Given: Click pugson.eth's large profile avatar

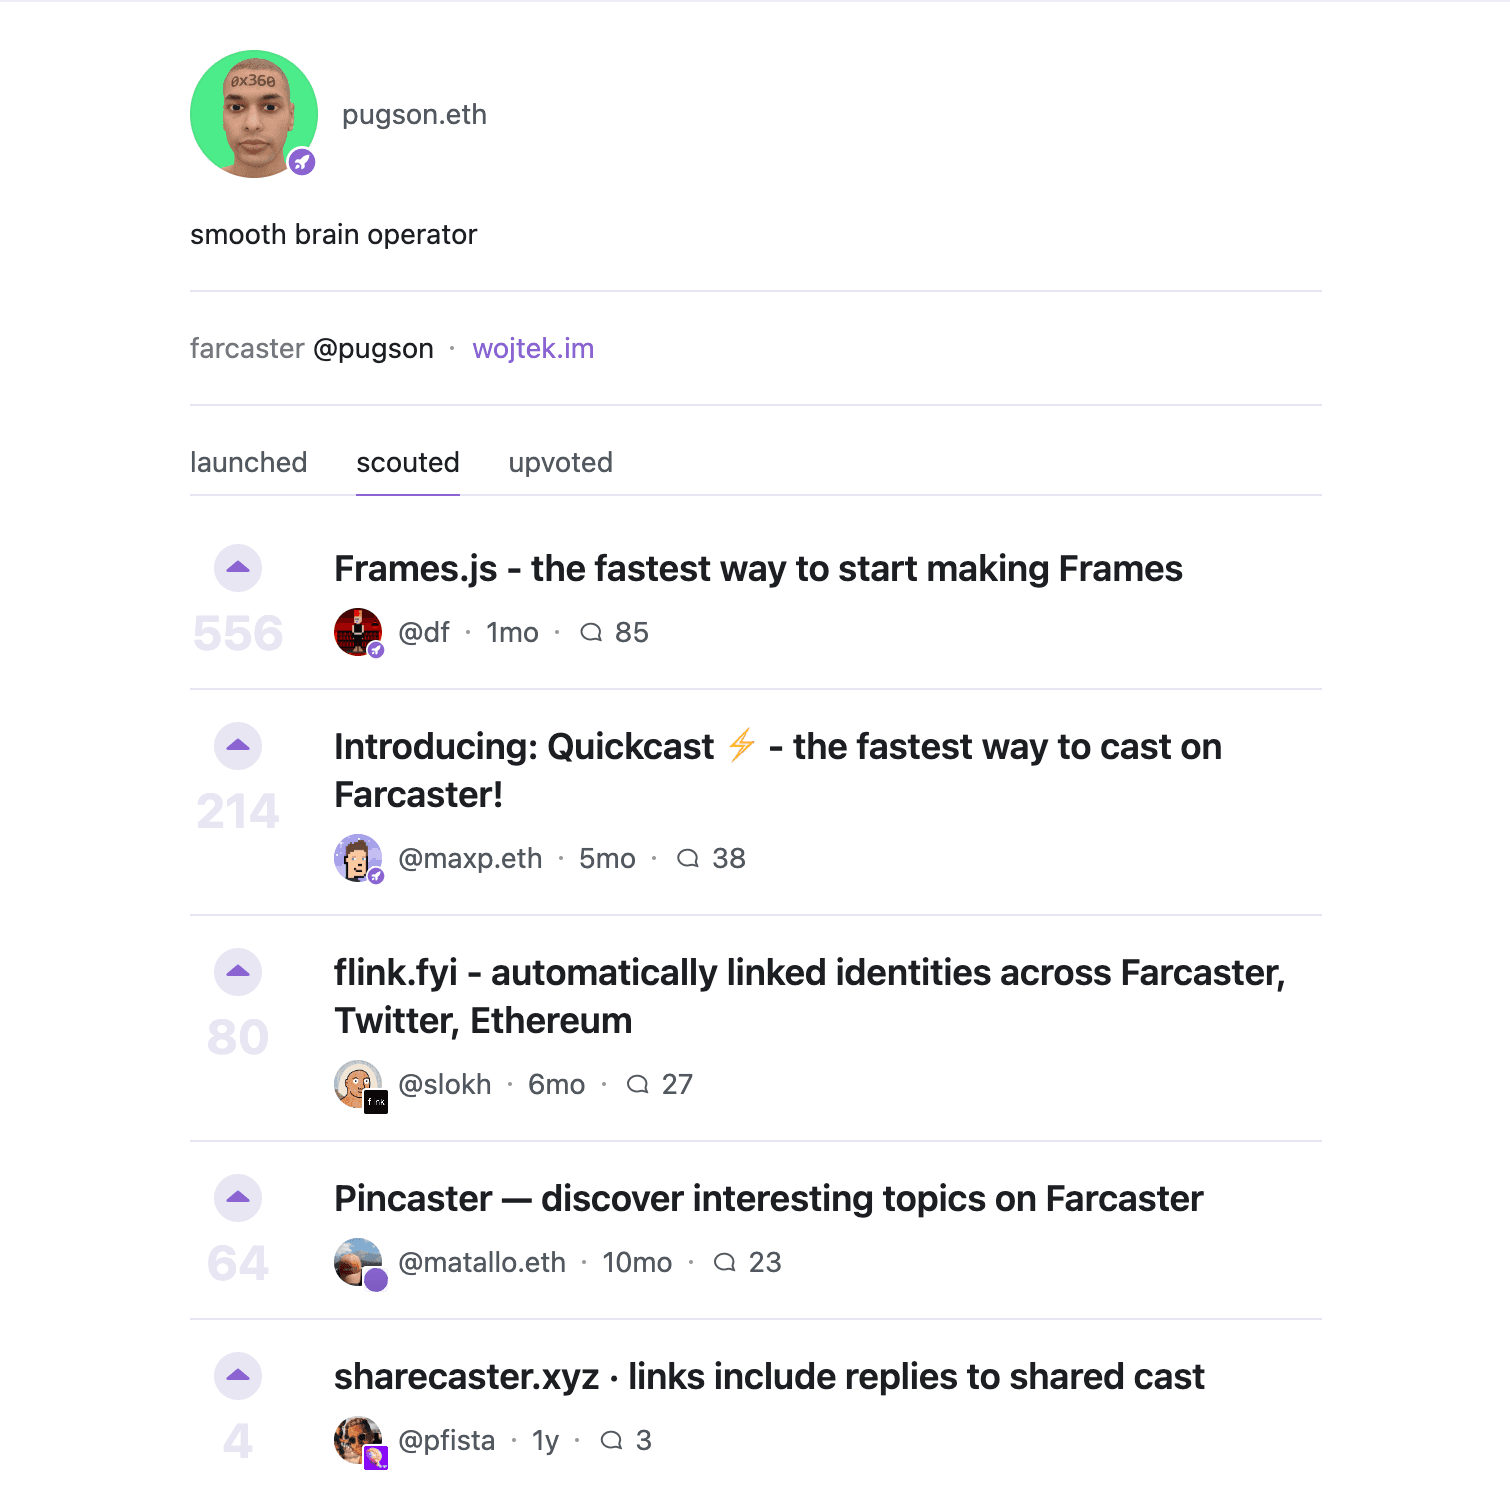Looking at the screenshot, I should tap(254, 114).
